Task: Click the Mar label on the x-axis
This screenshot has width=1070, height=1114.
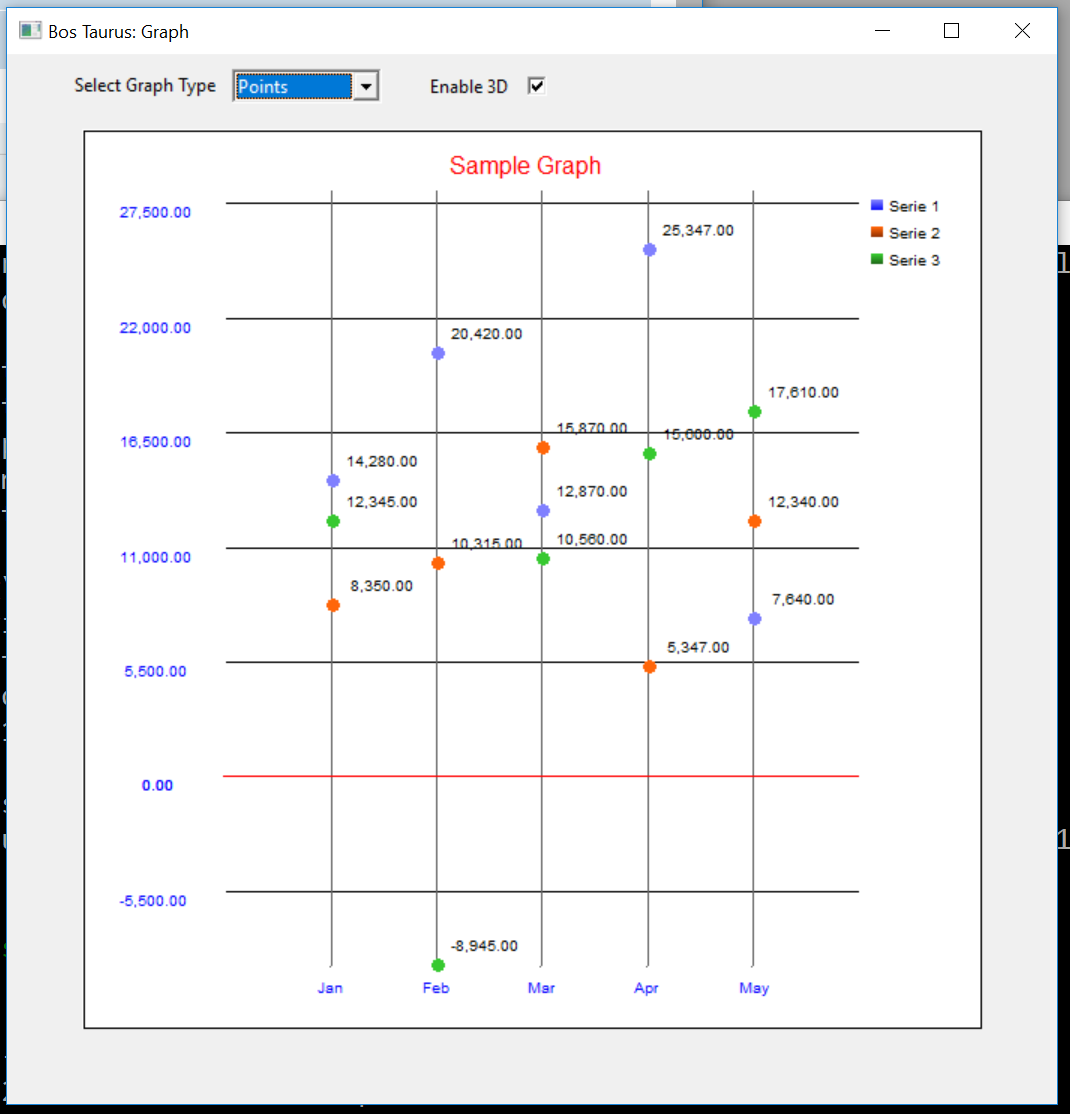Action: pos(541,988)
